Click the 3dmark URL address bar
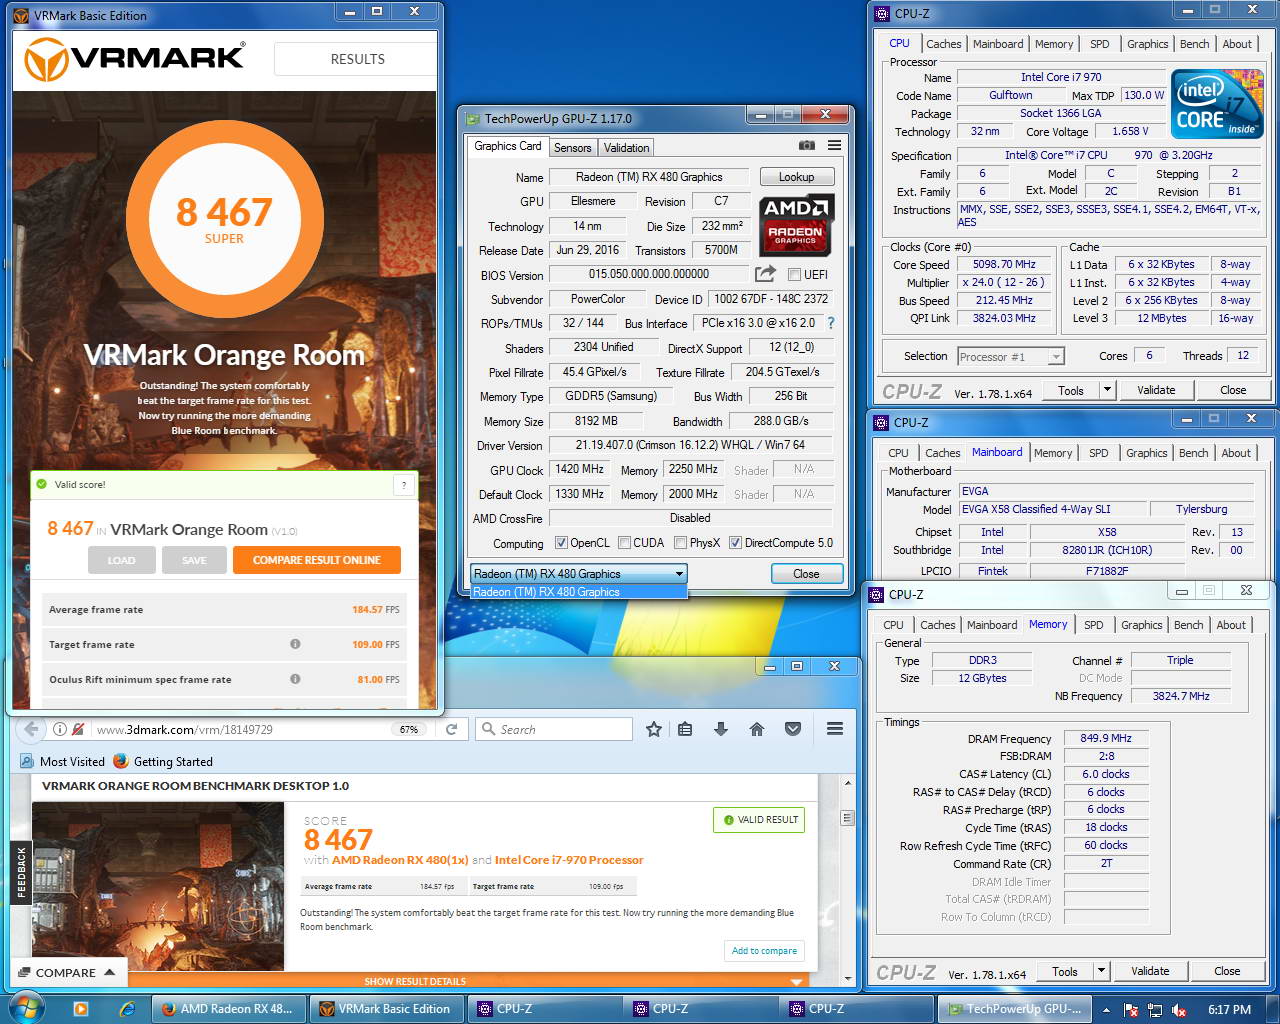The height and width of the screenshot is (1024, 1280). (x=240, y=729)
